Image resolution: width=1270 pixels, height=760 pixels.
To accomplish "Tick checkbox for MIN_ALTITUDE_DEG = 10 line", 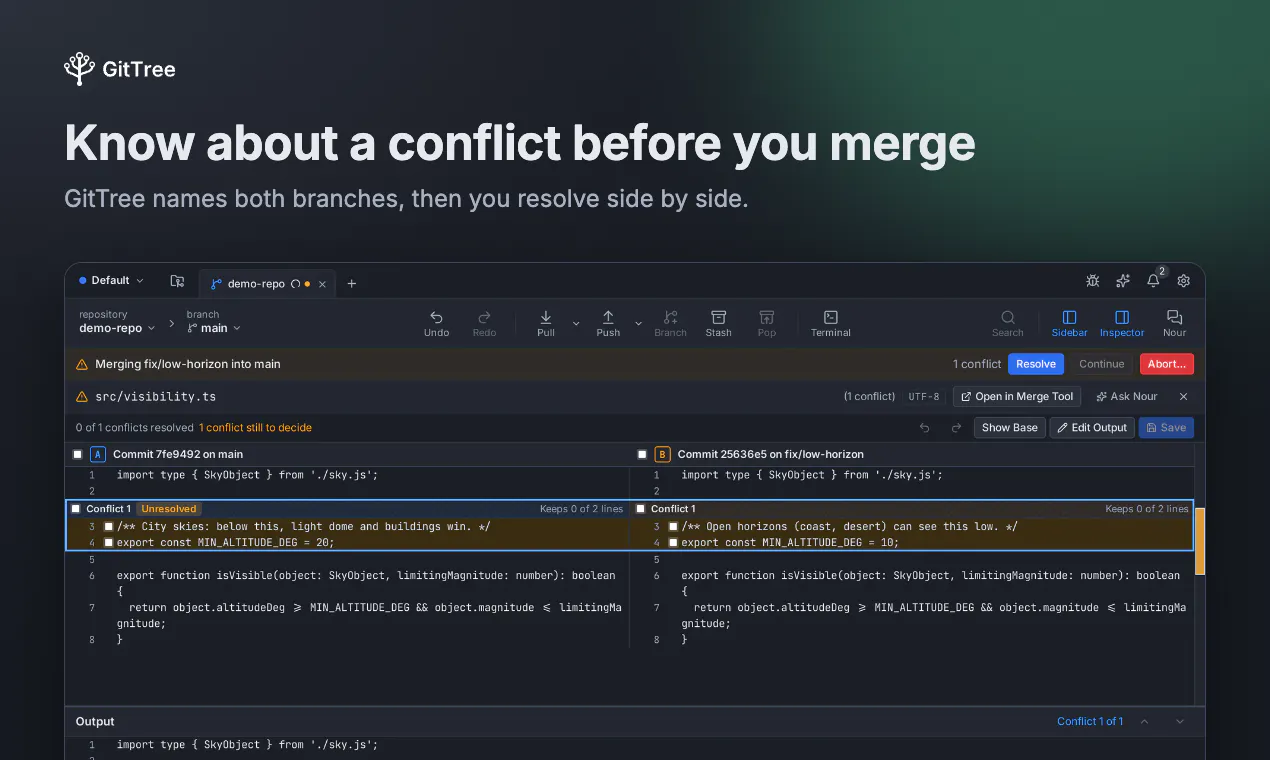I will pos(673,542).
